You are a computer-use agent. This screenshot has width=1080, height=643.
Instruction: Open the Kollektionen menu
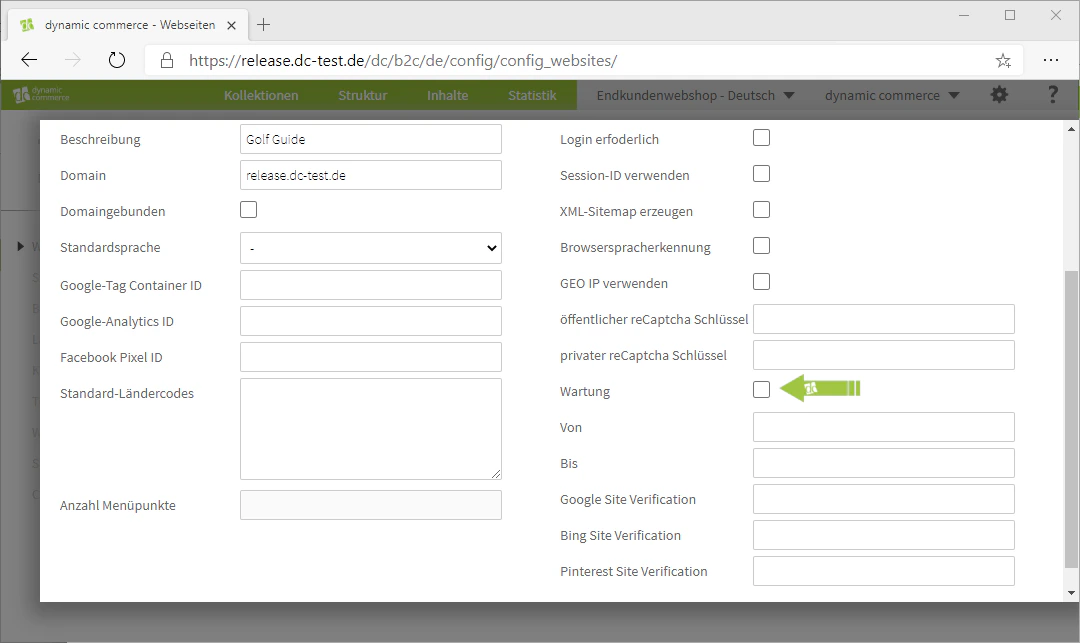click(x=261, y=95)
